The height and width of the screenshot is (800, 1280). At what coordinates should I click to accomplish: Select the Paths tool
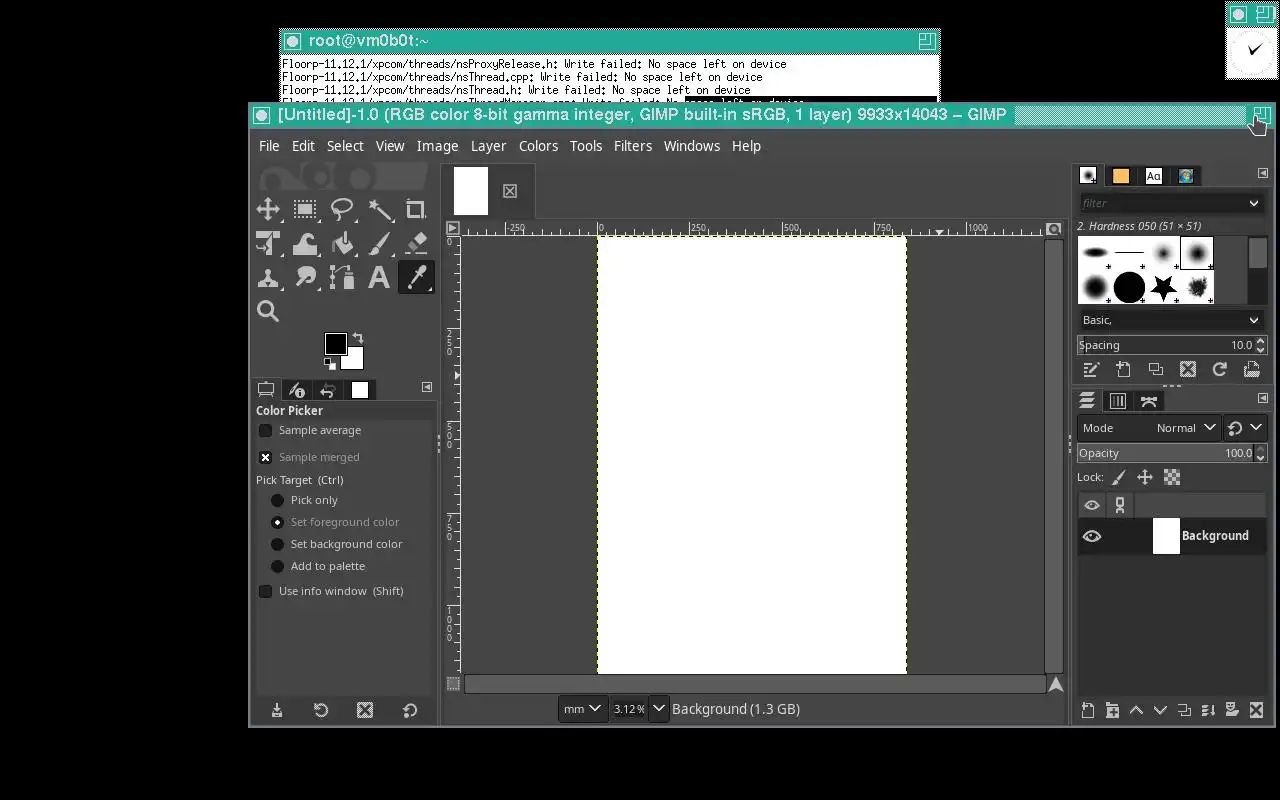point(342,277)
